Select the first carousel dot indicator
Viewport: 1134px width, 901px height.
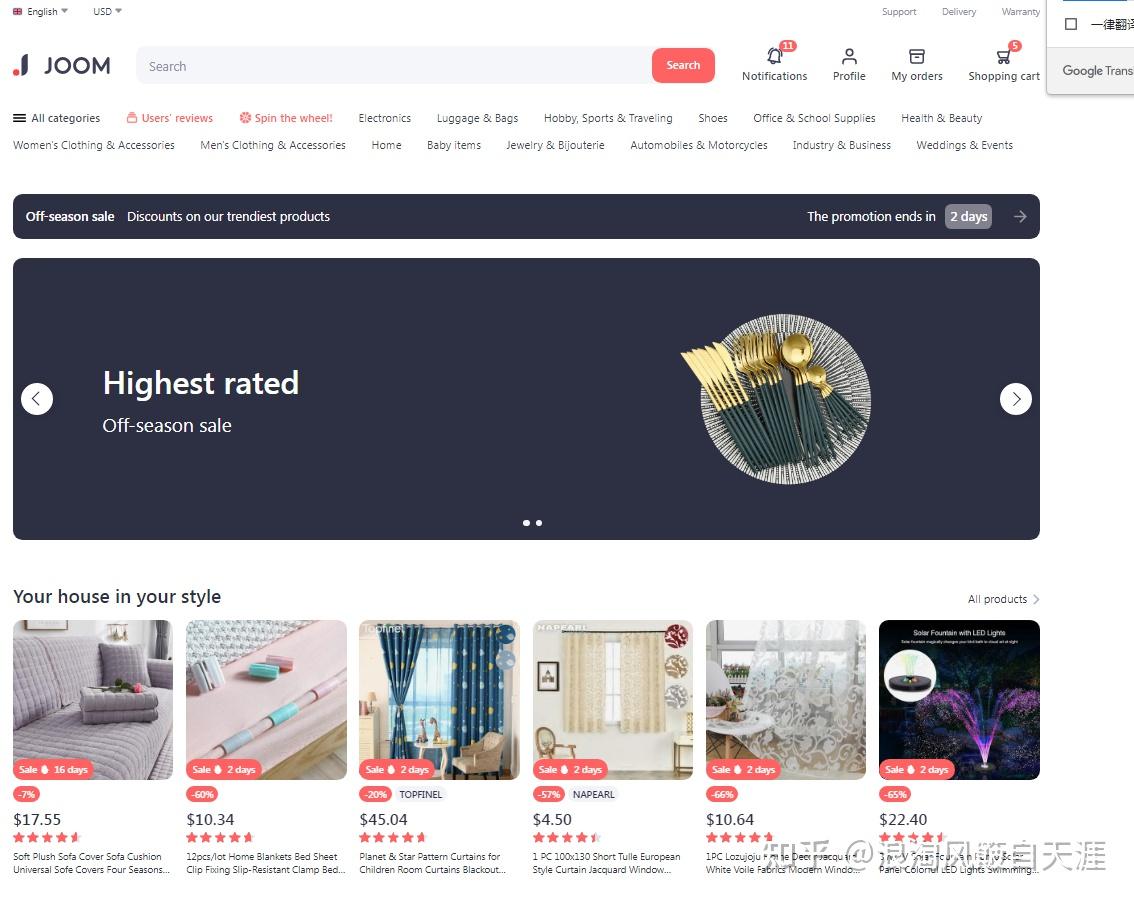(526, 523)
